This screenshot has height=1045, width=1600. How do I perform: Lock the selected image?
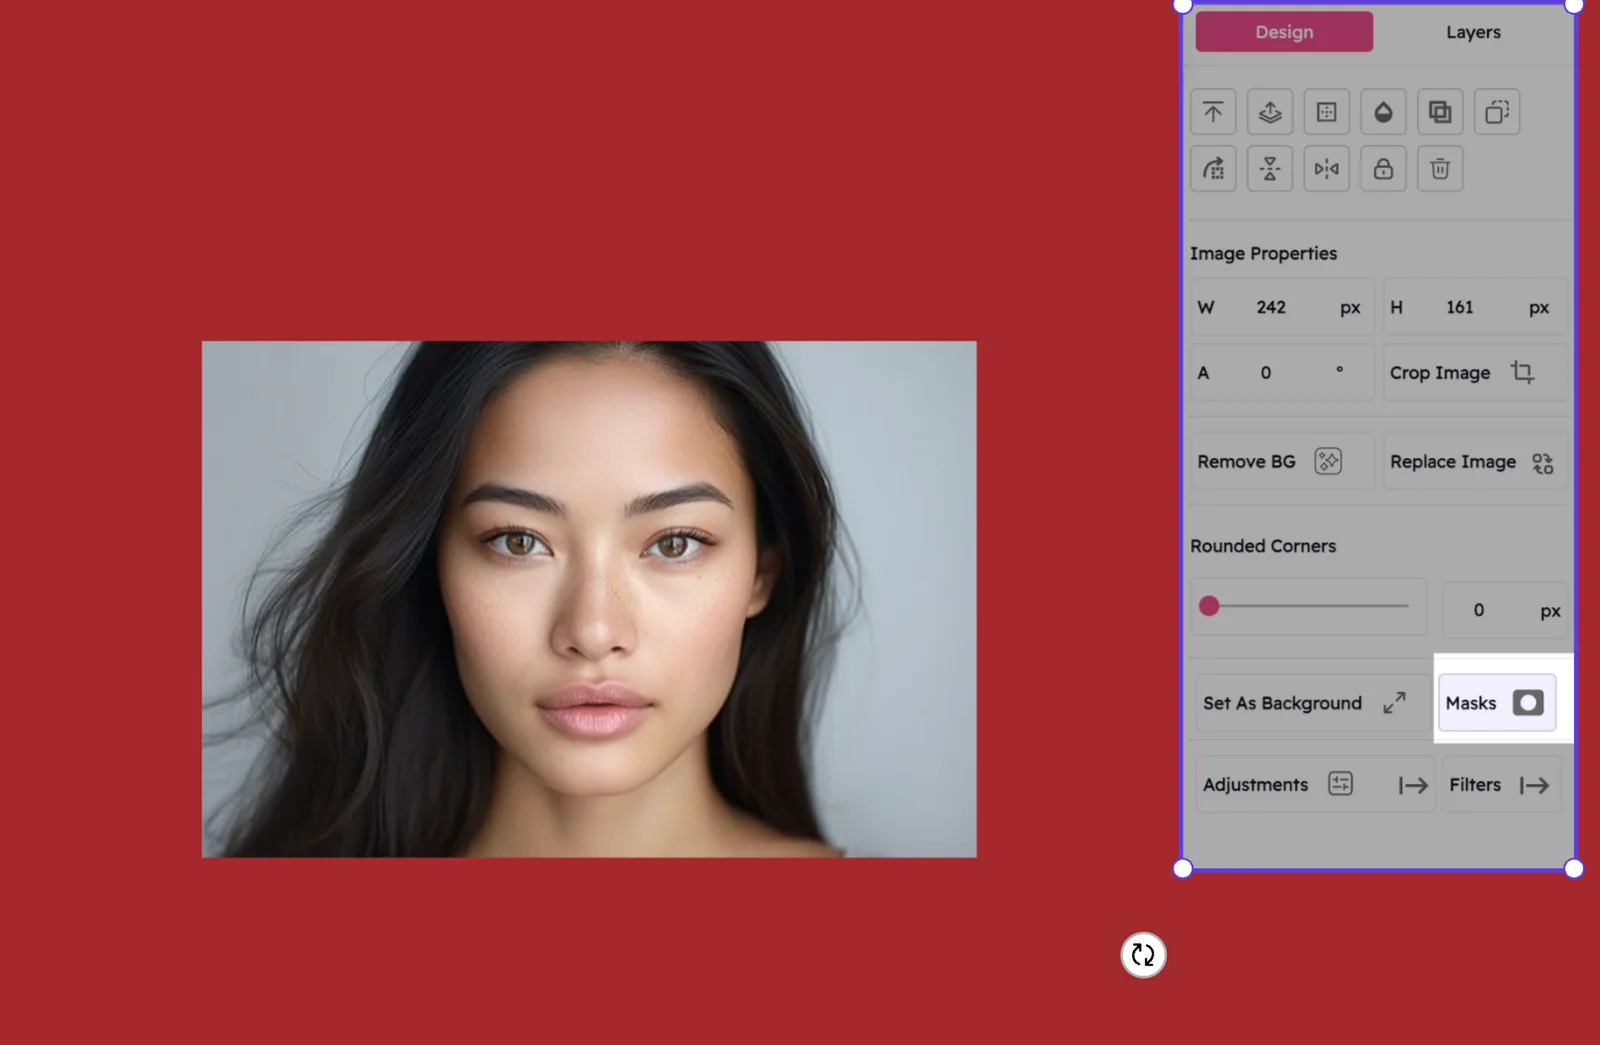[x=1383, y=169]
